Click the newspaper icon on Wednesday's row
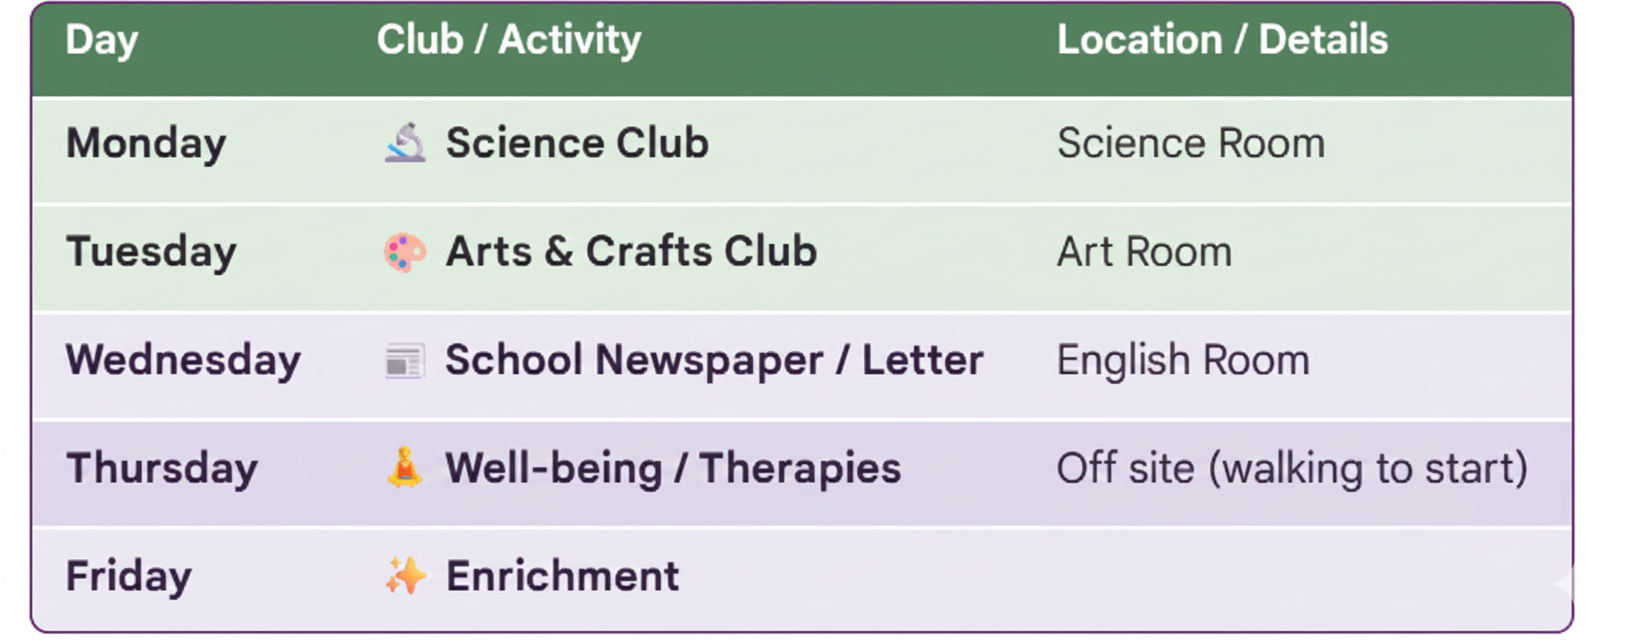Viewport: 1632px width, 640px height. coord(405,361)
